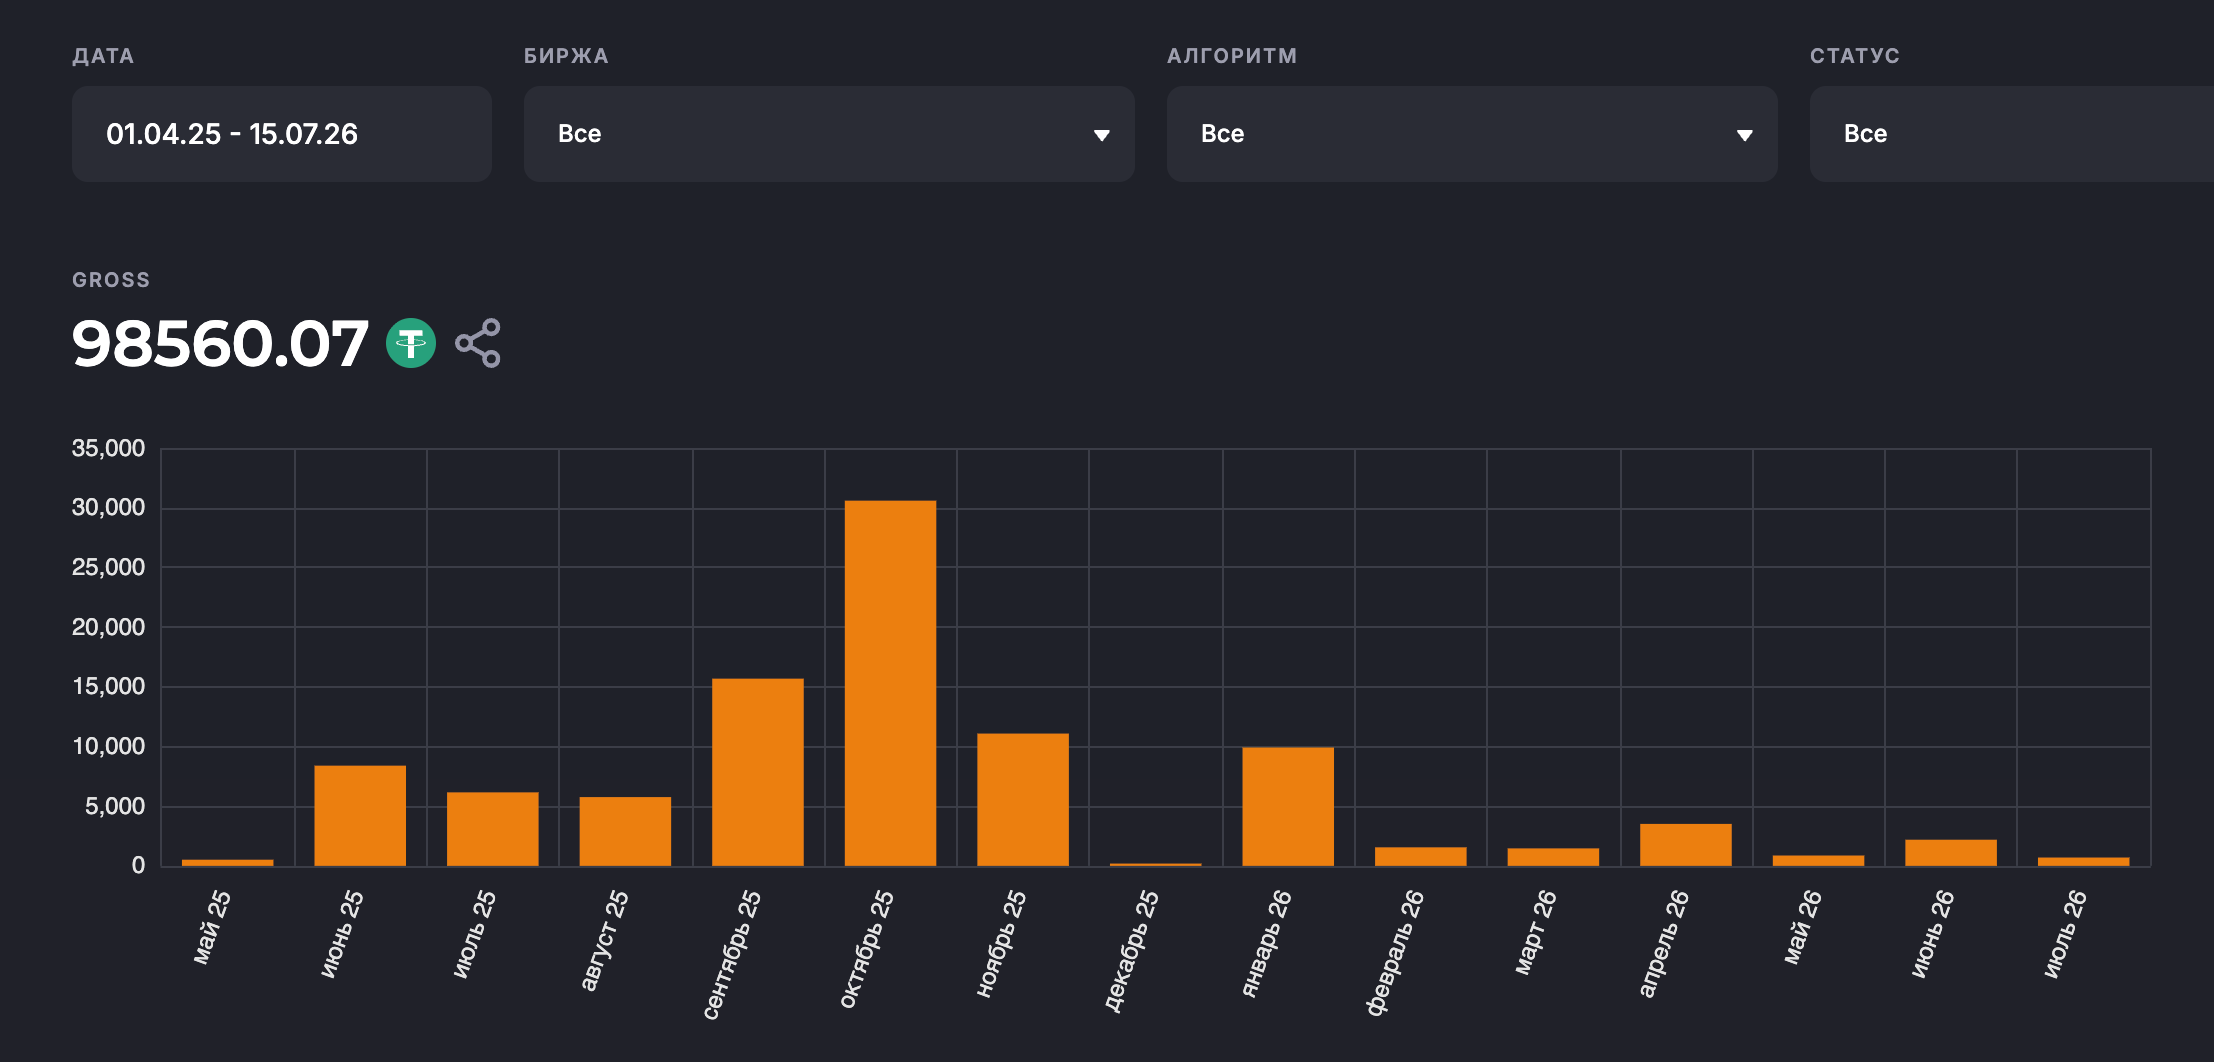Click the февраль 26 bar
This screenshot has height=1062, width=2214.
(x=1421, y=856)
